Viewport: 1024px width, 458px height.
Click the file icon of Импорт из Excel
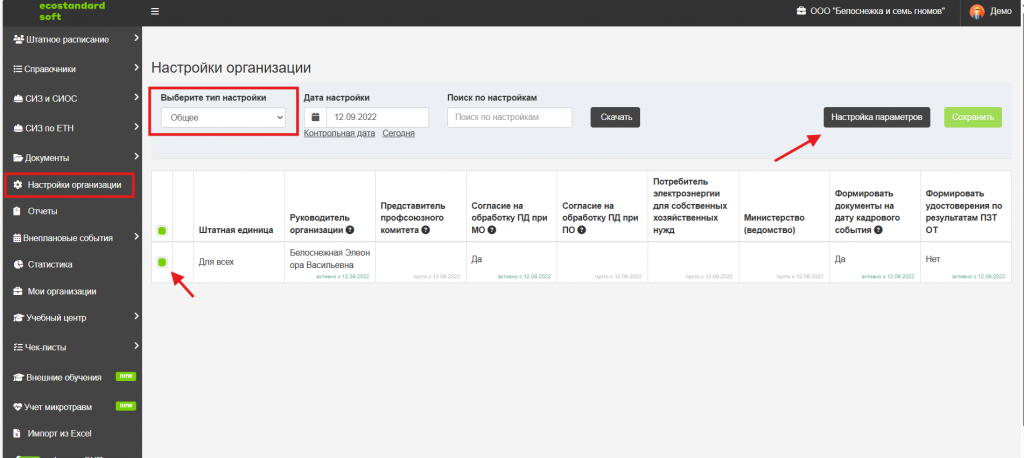(x=18, y=433)
